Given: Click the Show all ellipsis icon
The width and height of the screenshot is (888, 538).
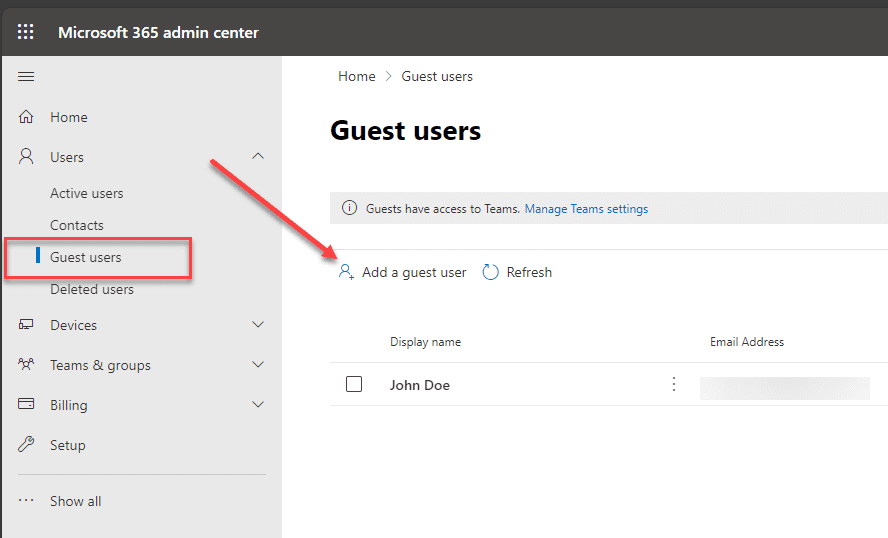Looking at the screenshot, I should [x=26, y=501].
